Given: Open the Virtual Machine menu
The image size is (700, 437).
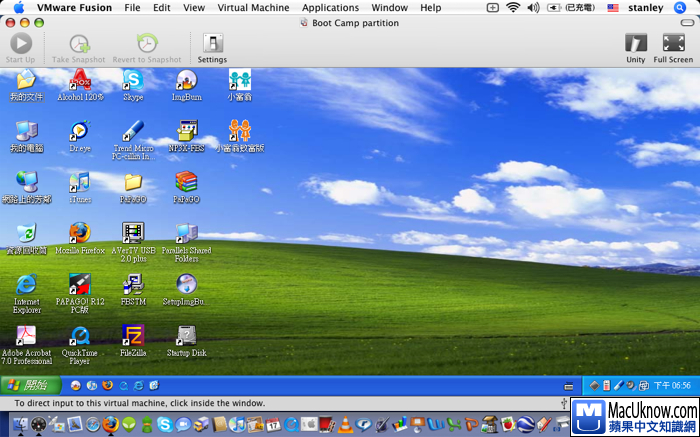Looking at the screenshot, I should (x=253, y=7).
